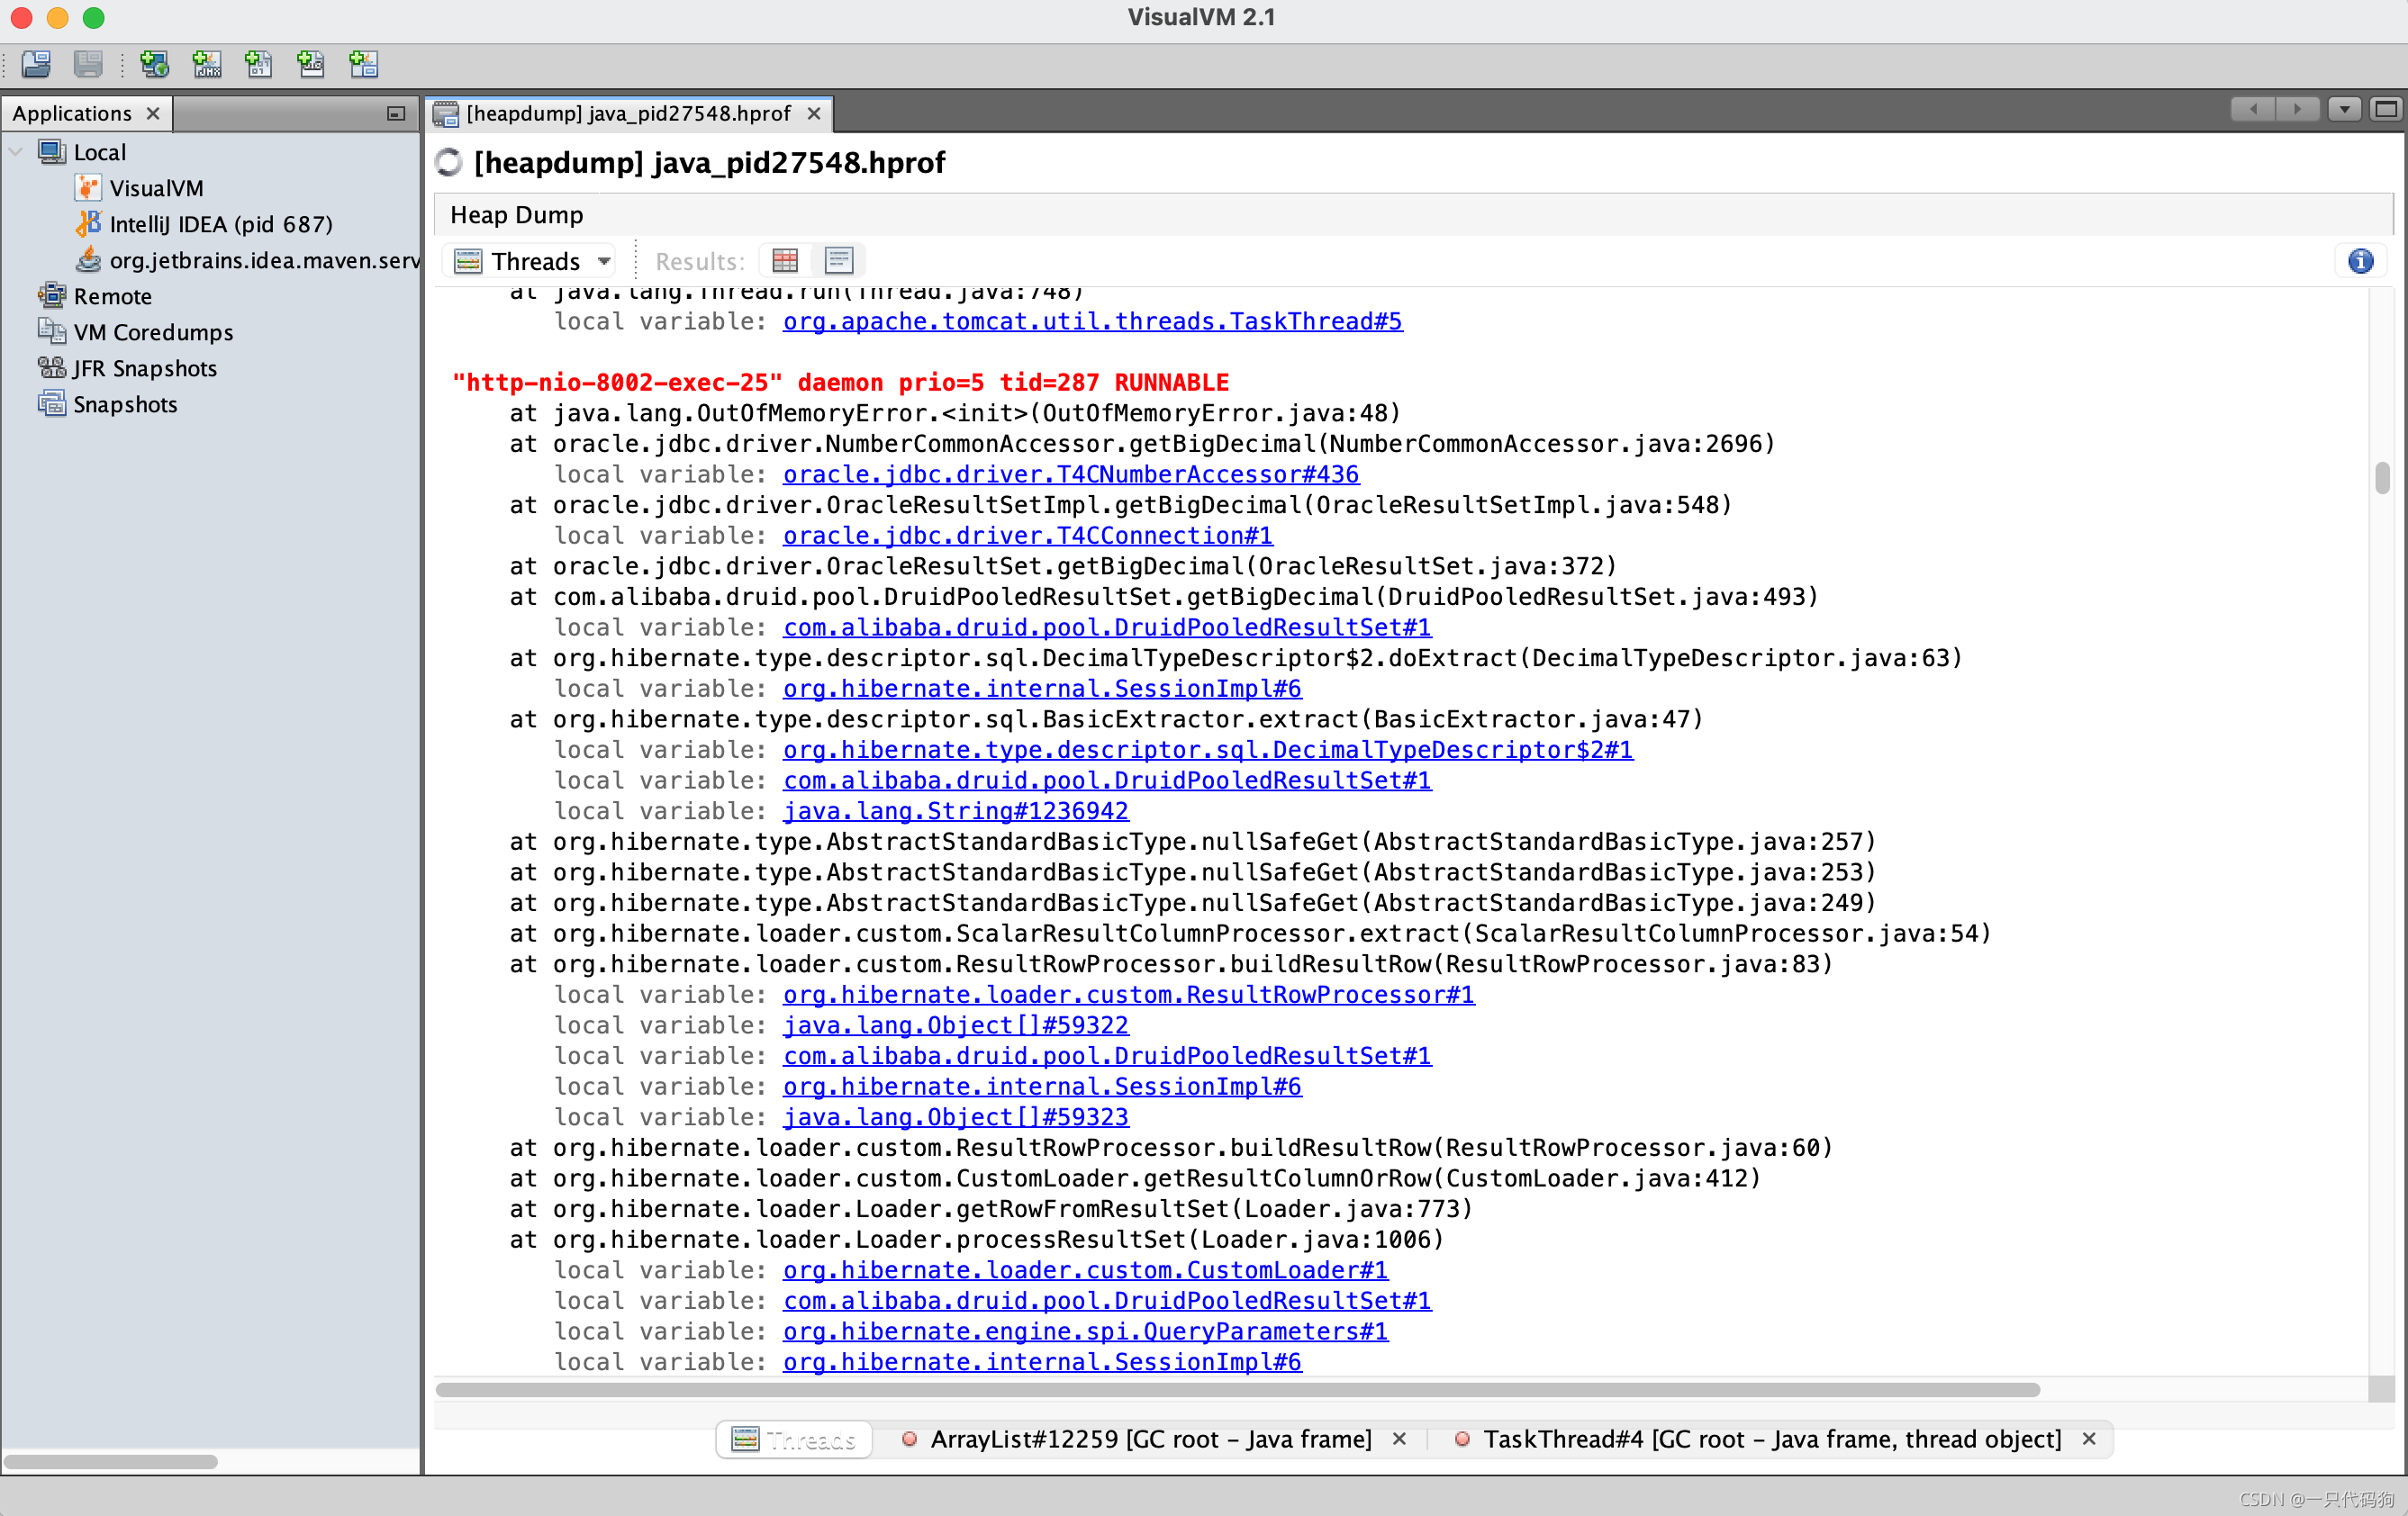Switch to TaskThread#4 GC root tab
The image size is (2408, 1516).
(x=1770, y=1439)
